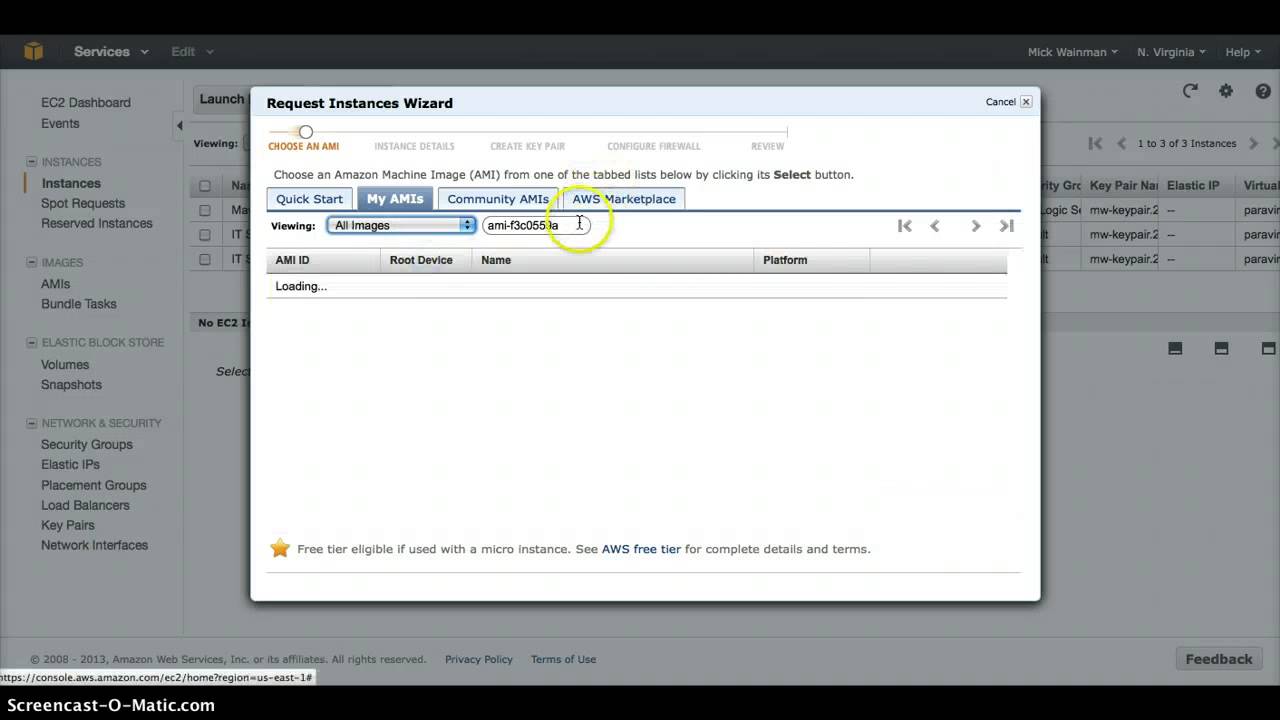
Task: Open the Help menu
Action: (1244, 52)
